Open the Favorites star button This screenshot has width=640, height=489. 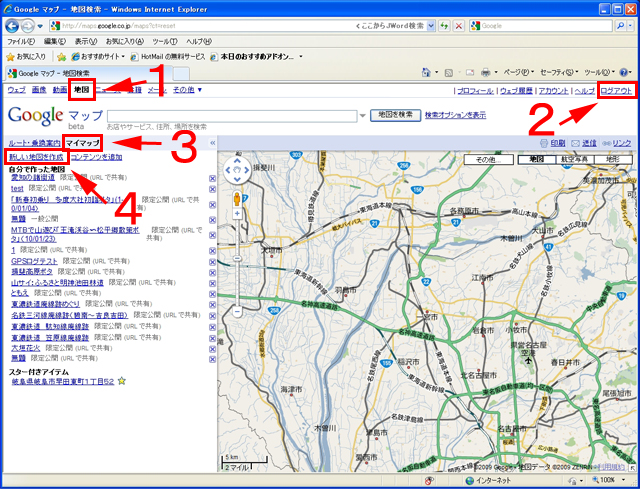(x=27, y=57)
